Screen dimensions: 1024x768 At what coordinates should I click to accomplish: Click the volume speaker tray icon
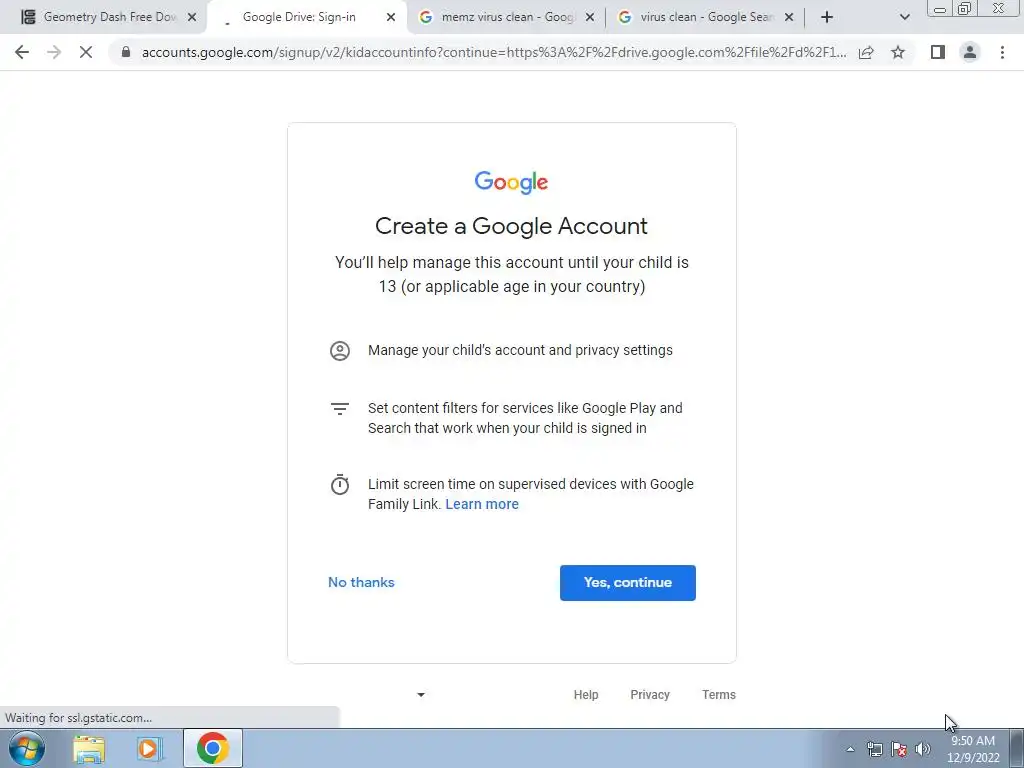[x=923, y=749]
